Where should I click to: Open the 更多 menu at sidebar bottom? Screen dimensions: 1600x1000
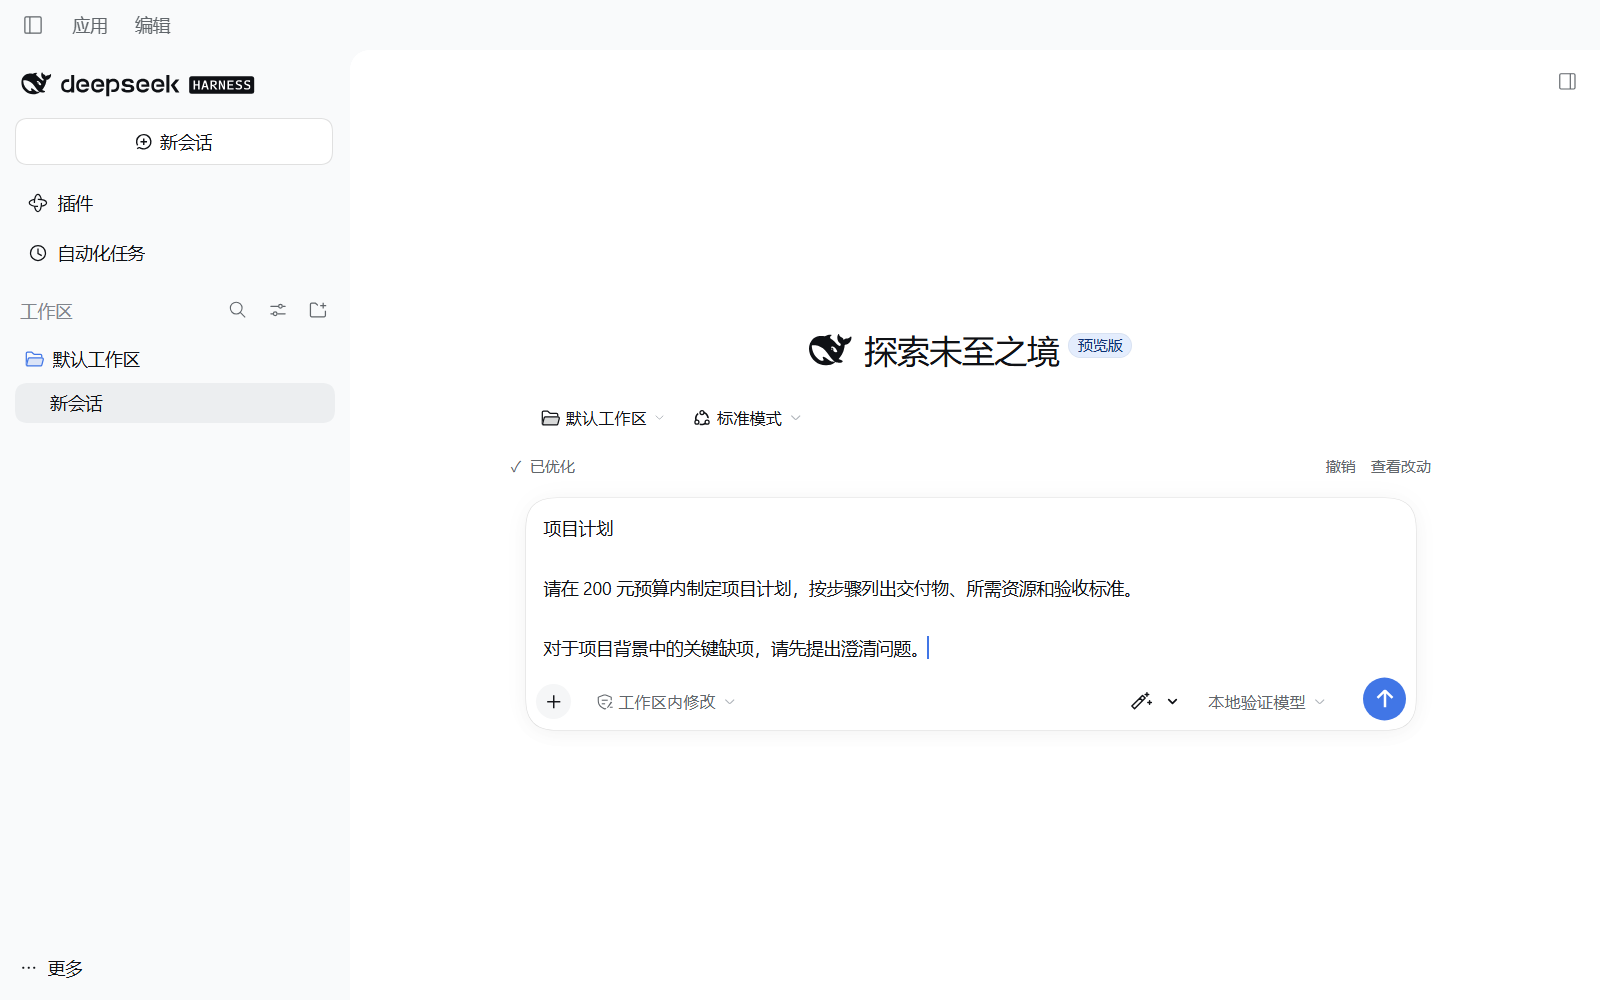(52, 968)
